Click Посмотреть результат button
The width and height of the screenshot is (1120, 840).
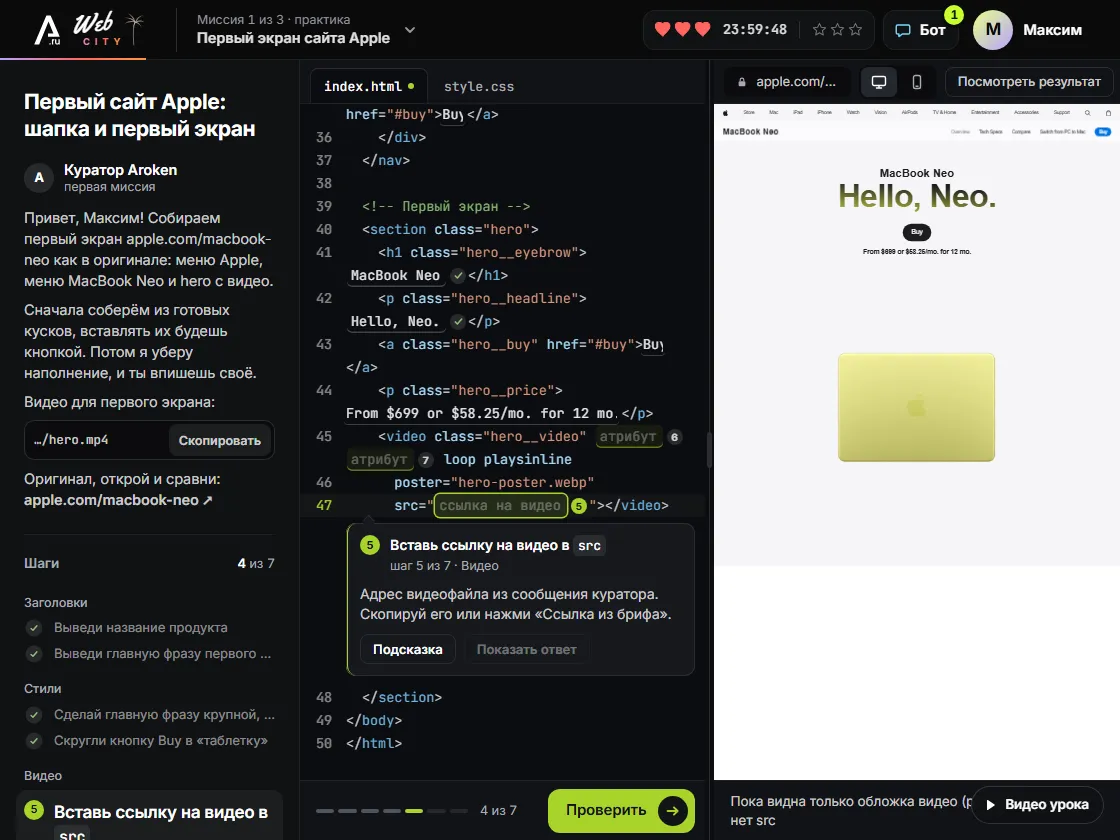(1029, 81)
